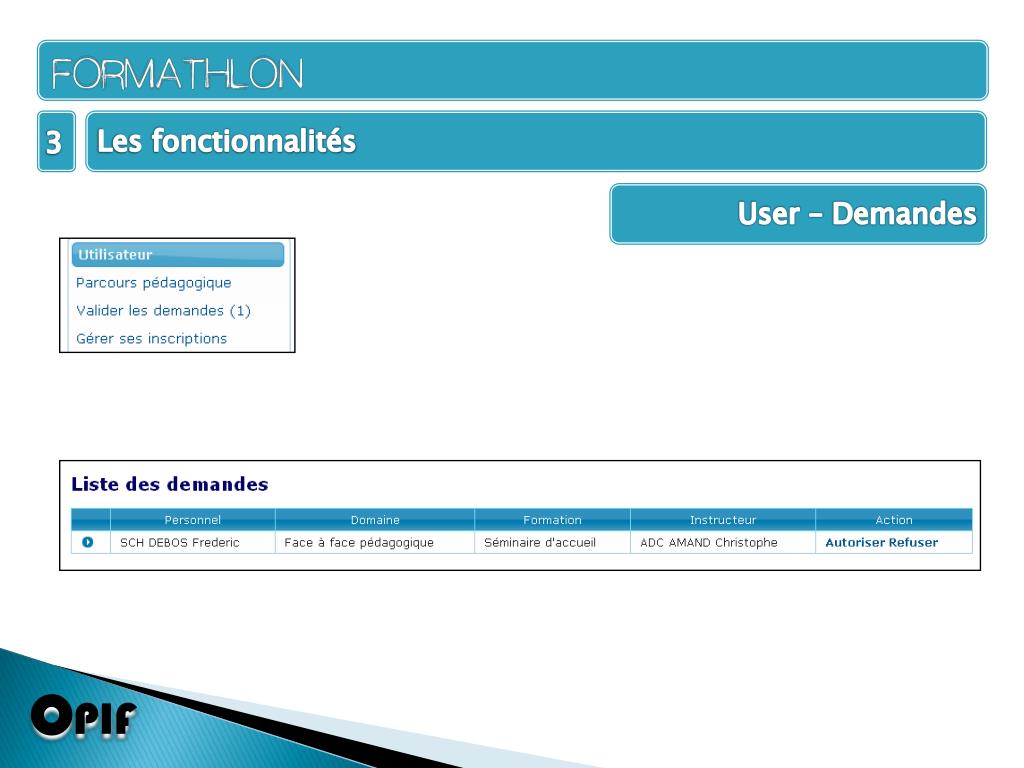The height and width of the screenshot is (768, 1024).
Task: Select Gérer ses inscriptions menu entry
Action: [x=152, y=338]
